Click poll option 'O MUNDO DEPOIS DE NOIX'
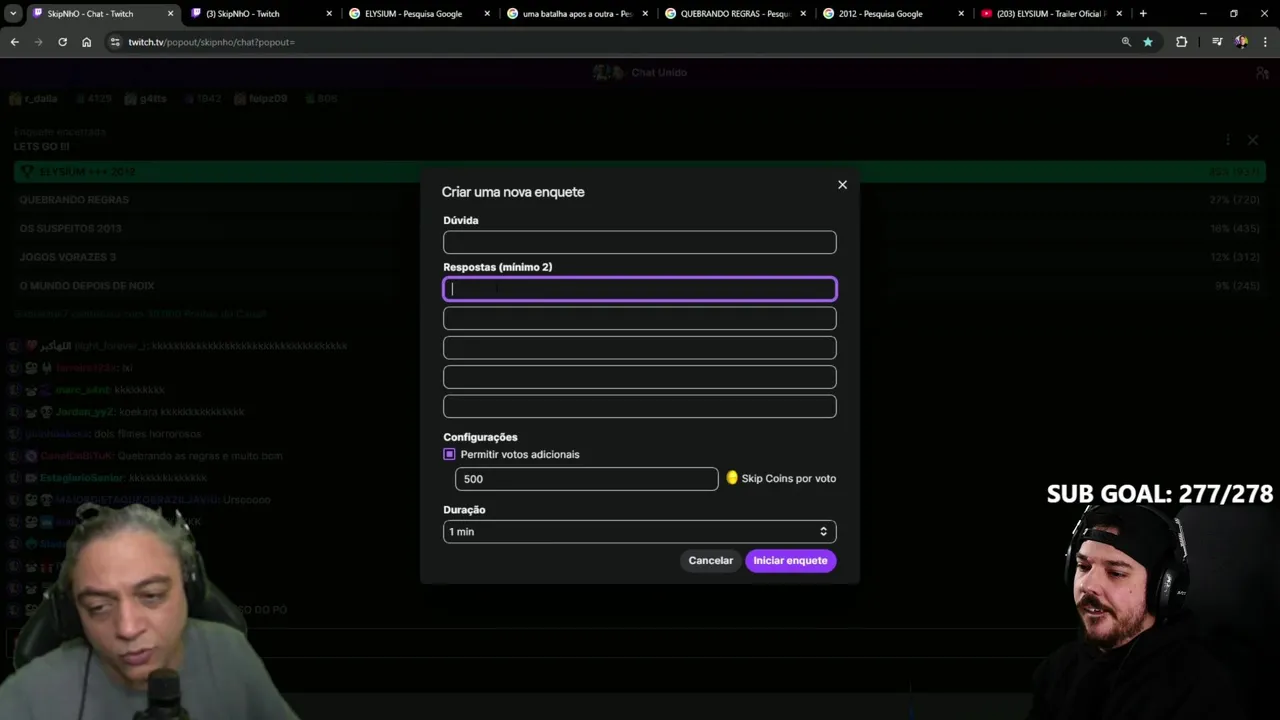The height and width of the screenshot is (720, 1280). pyautogui.click(x=640, y=286)
